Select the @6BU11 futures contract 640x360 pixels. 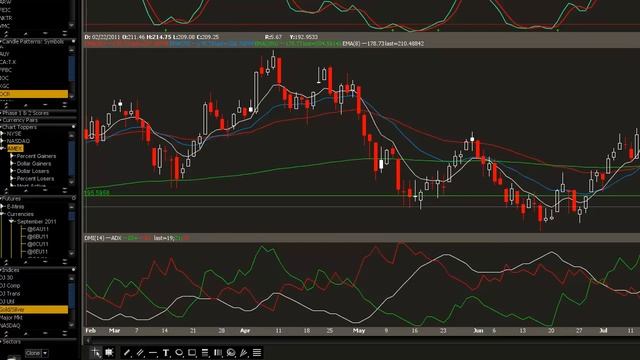pyautogui.click(x=38, y=237)
